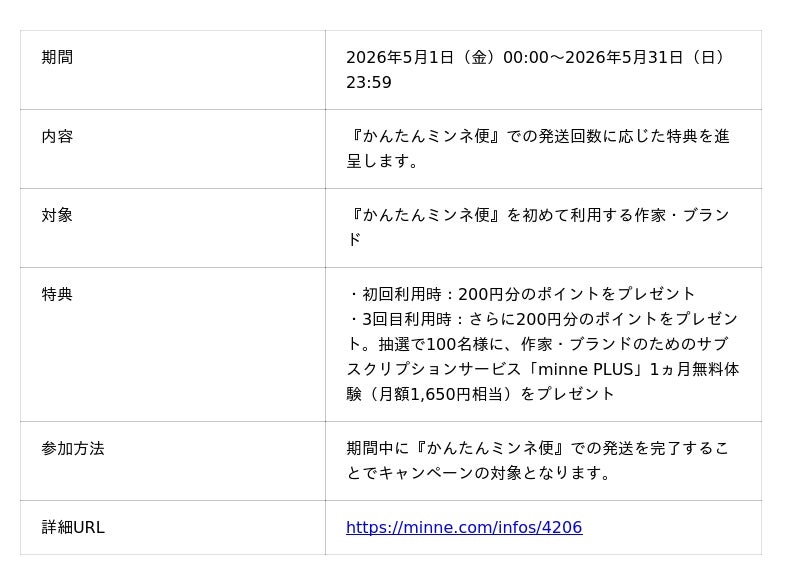Click the 詳細URL row label

(x=73, y=527)
